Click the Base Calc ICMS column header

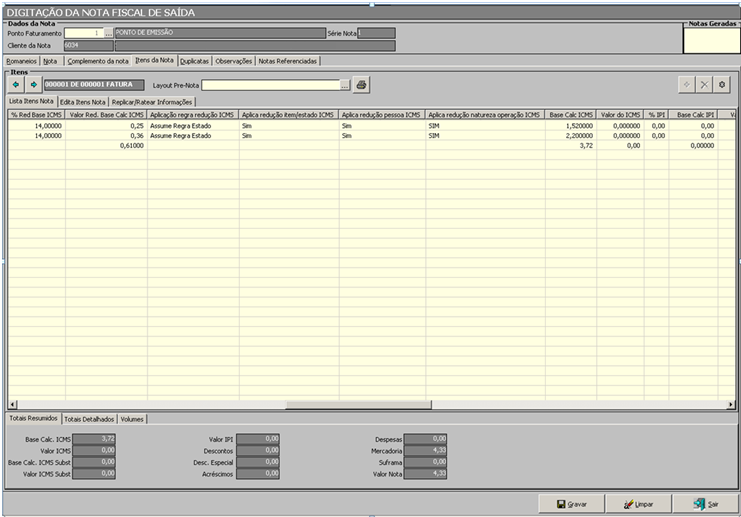[x=571, y=114]
